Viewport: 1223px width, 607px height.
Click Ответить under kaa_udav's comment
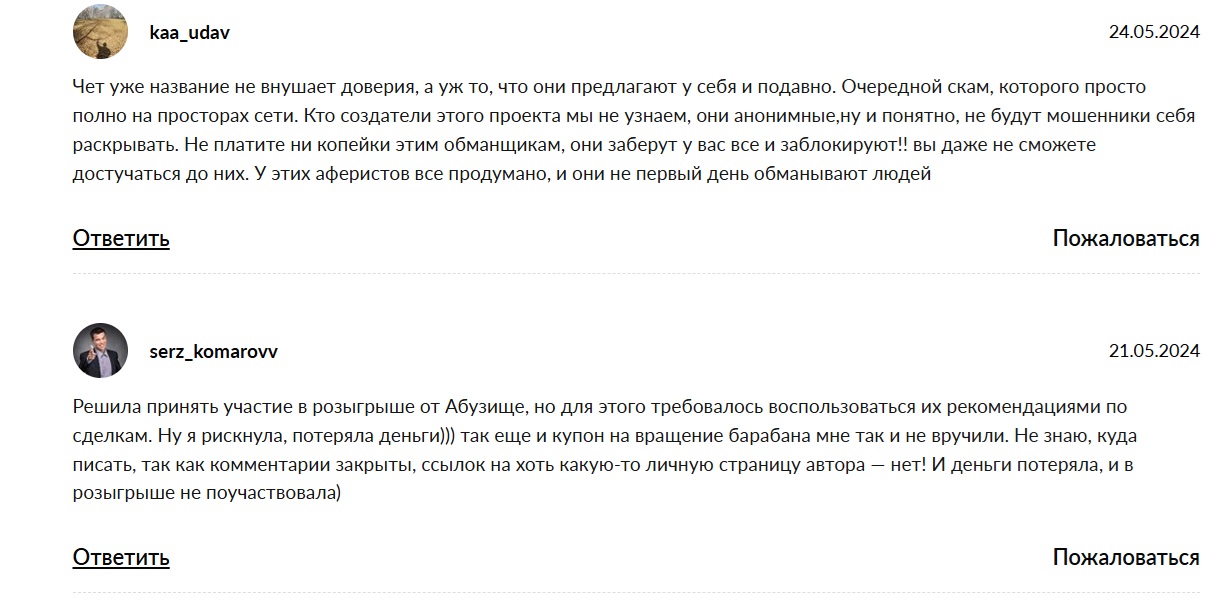click(121, 238)
